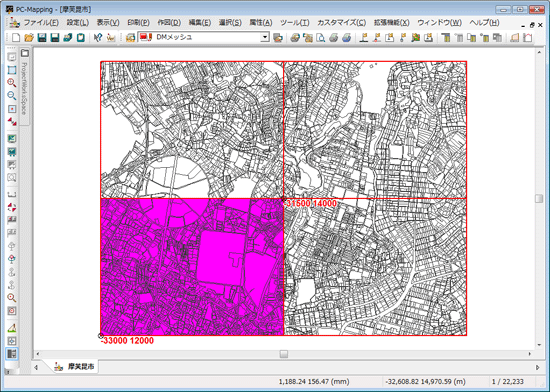
Task: Click the red magnifier Zoom In tool
Action: pos(12,83)
